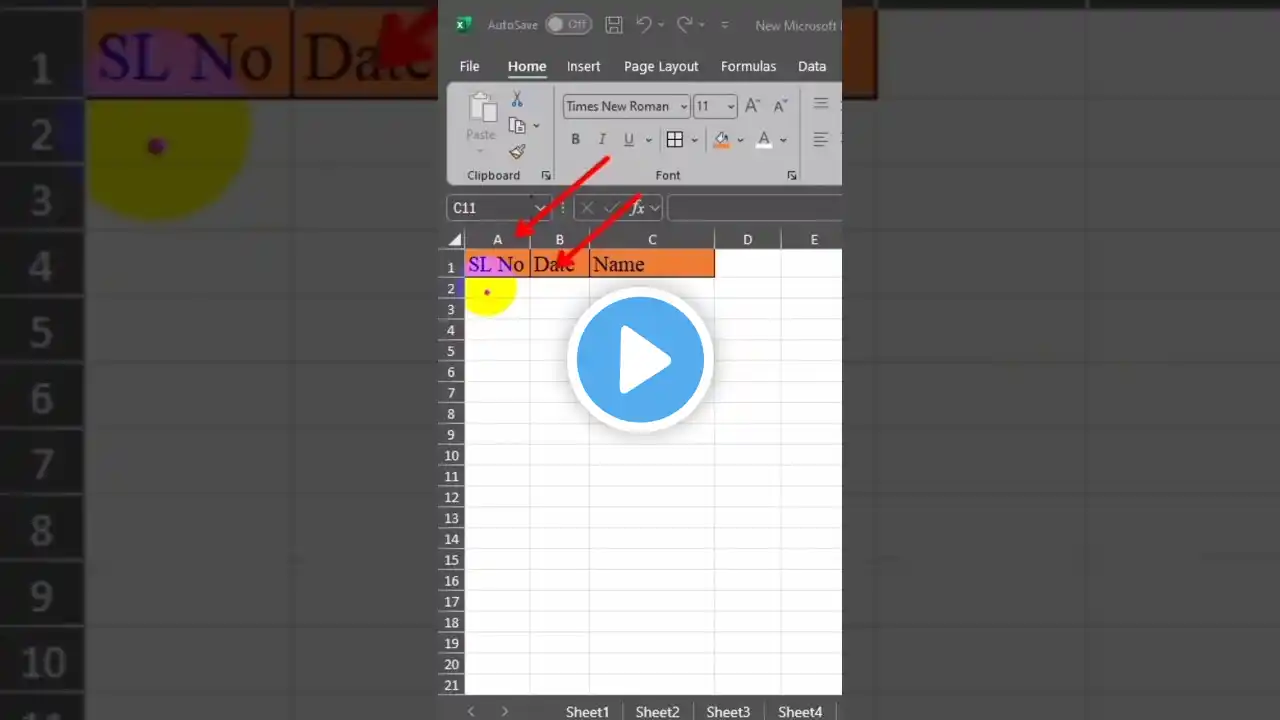Image resolution: width=1280 pixels, height=720 pixels.
Task: Click the align left lines icon
Action: 821,140
